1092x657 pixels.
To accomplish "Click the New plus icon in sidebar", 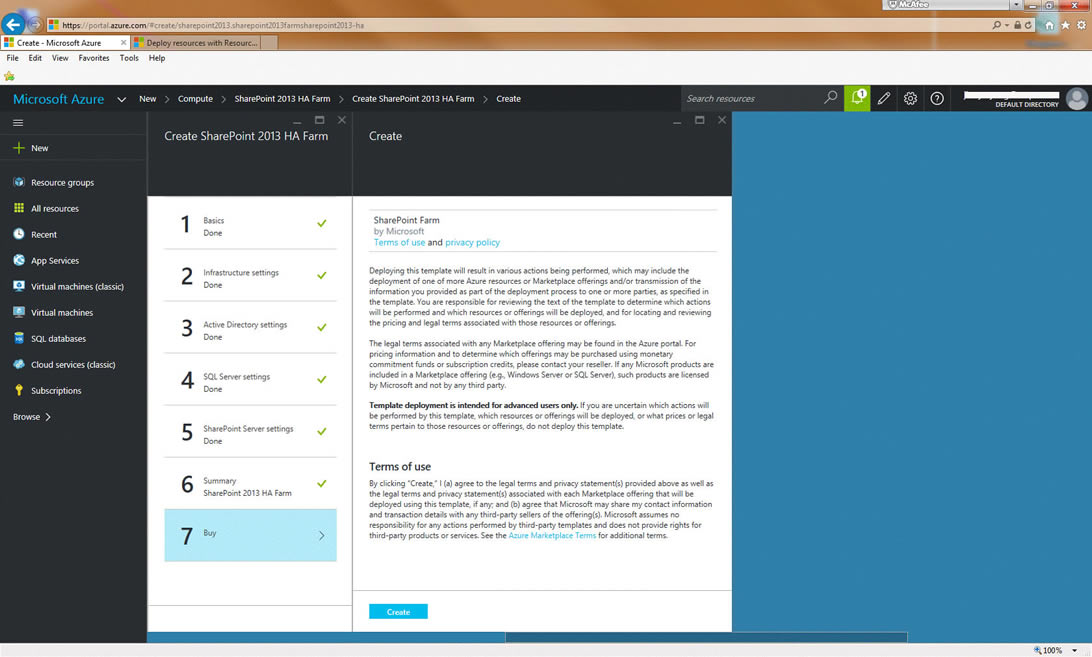I will pos(19,148).
